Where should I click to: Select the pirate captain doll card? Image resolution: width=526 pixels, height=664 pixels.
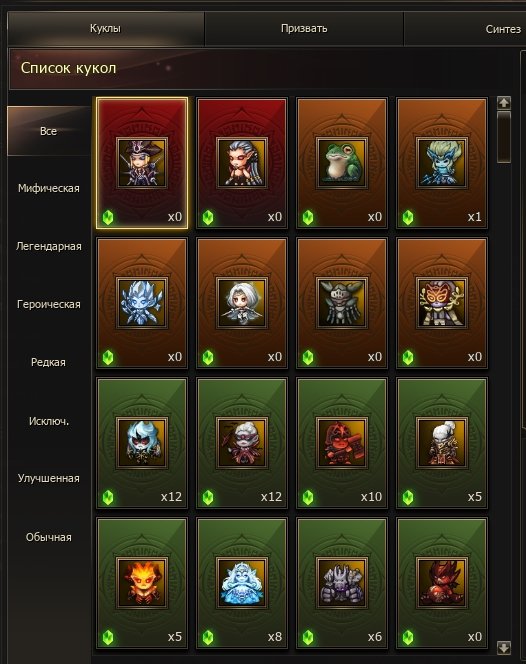[142, 163]
